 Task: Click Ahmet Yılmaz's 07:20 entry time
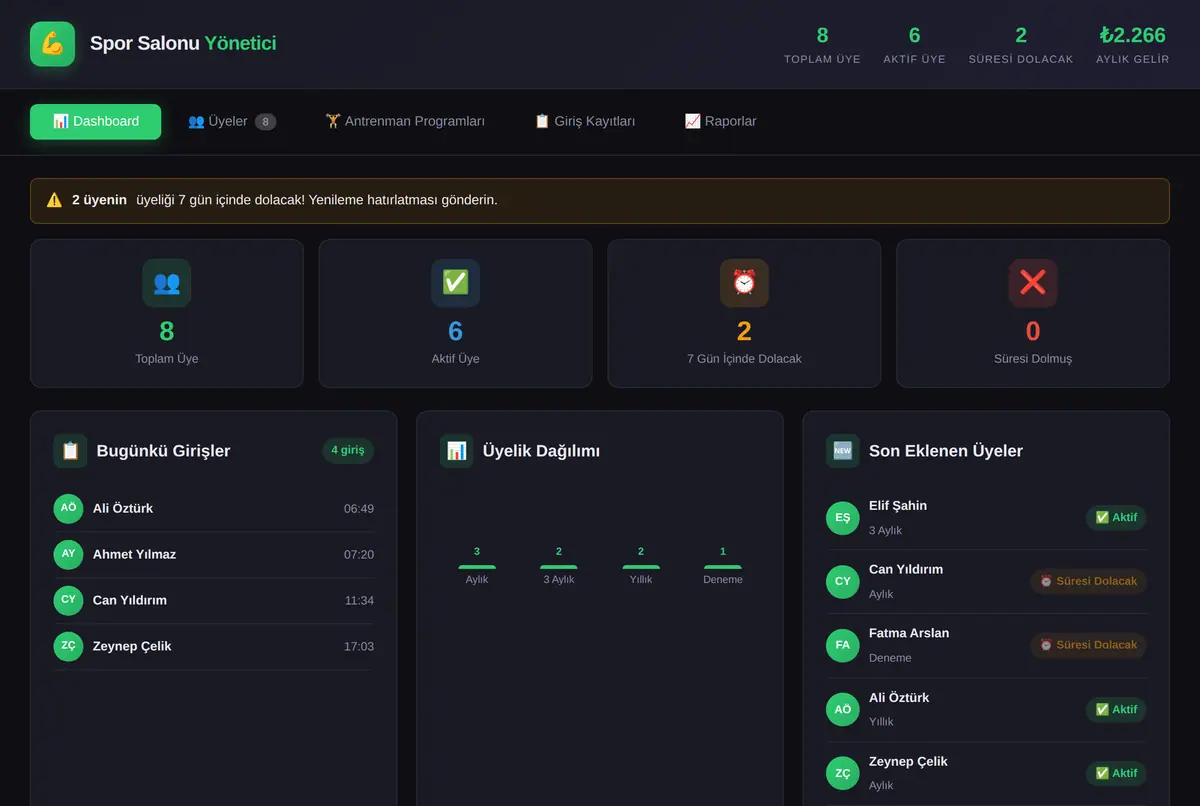pos(359,555)
